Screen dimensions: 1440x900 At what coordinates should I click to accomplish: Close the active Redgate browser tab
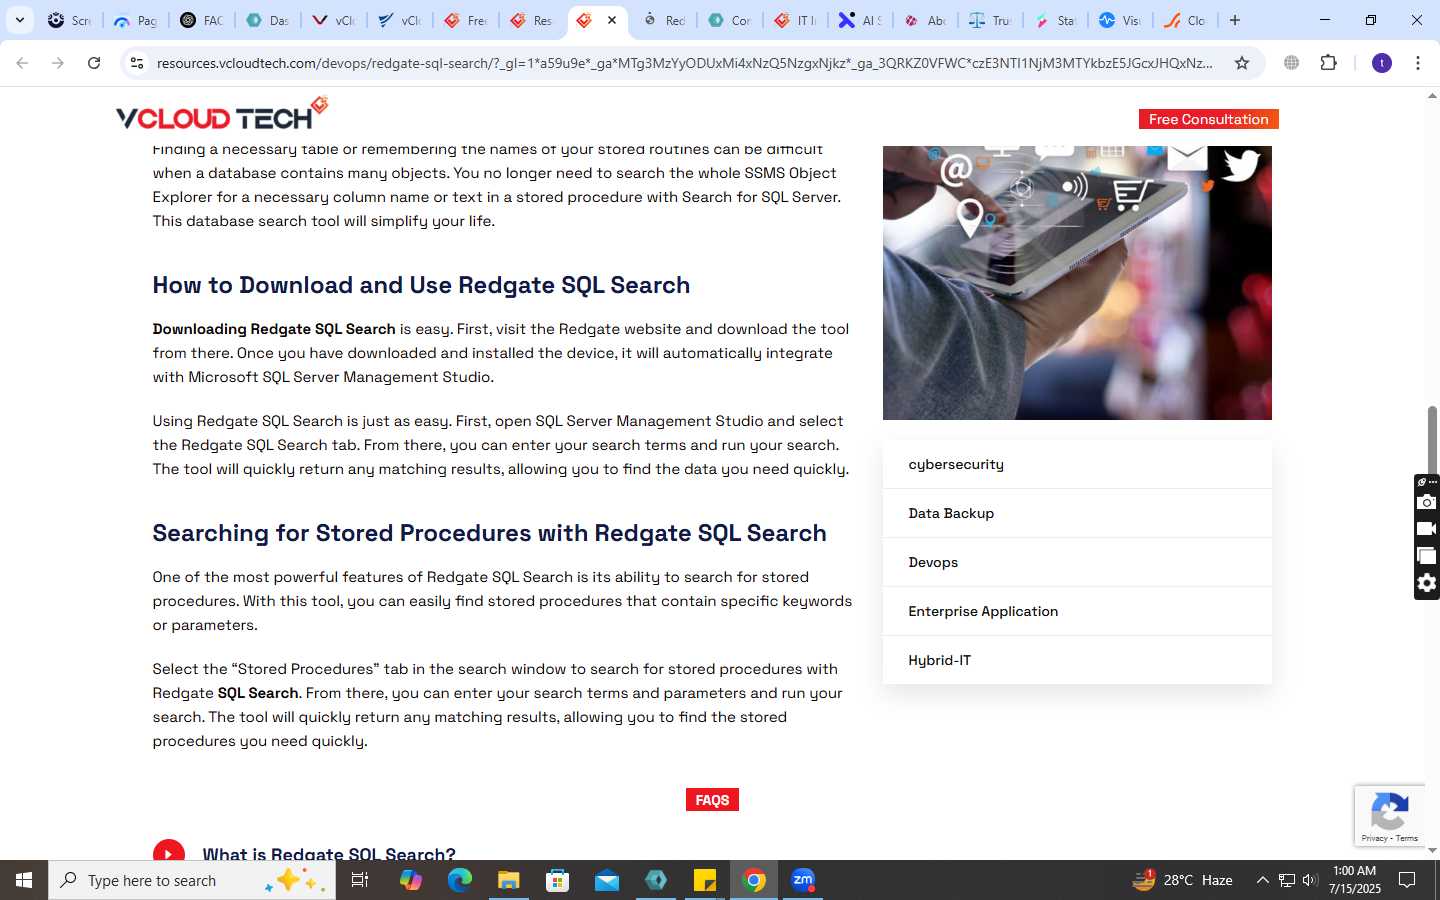pos(612,20)
